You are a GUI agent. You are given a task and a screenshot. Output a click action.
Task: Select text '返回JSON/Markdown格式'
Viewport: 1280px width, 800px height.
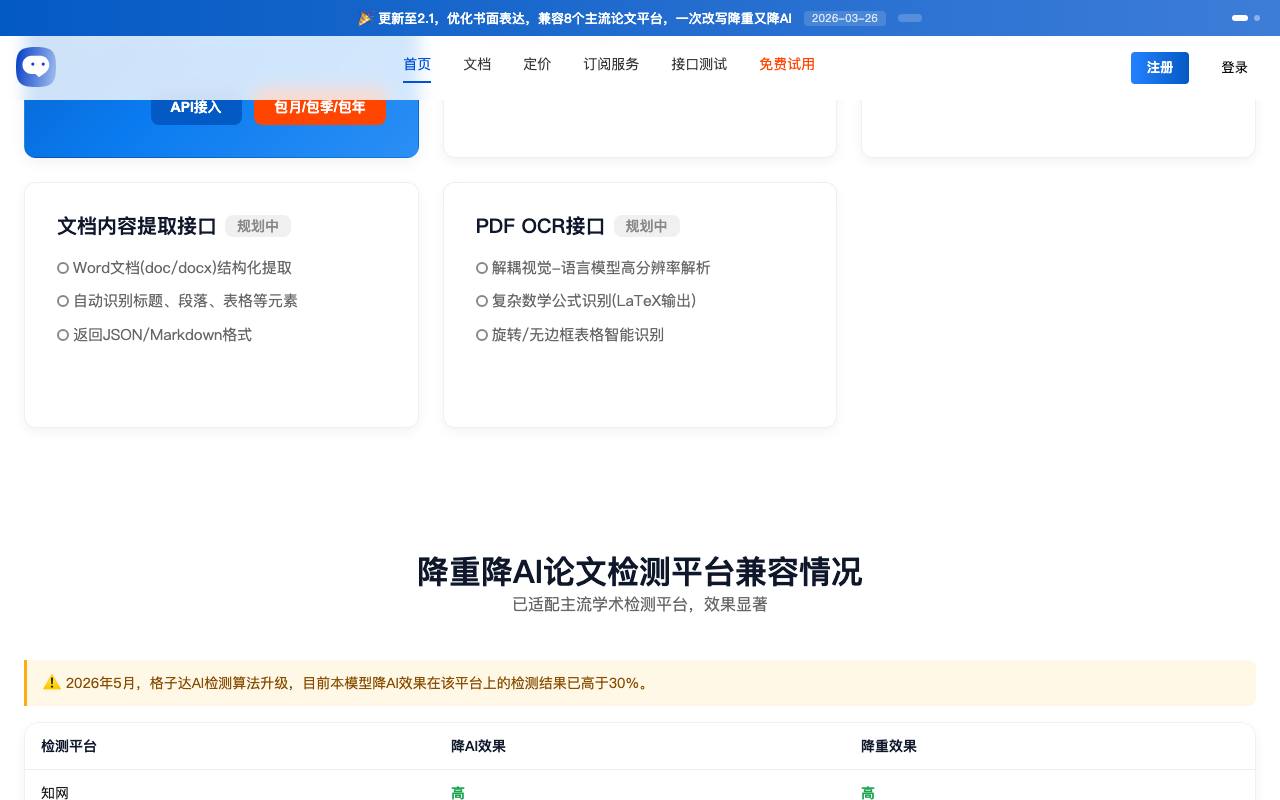pyautogui.click(x=162, y=335)
